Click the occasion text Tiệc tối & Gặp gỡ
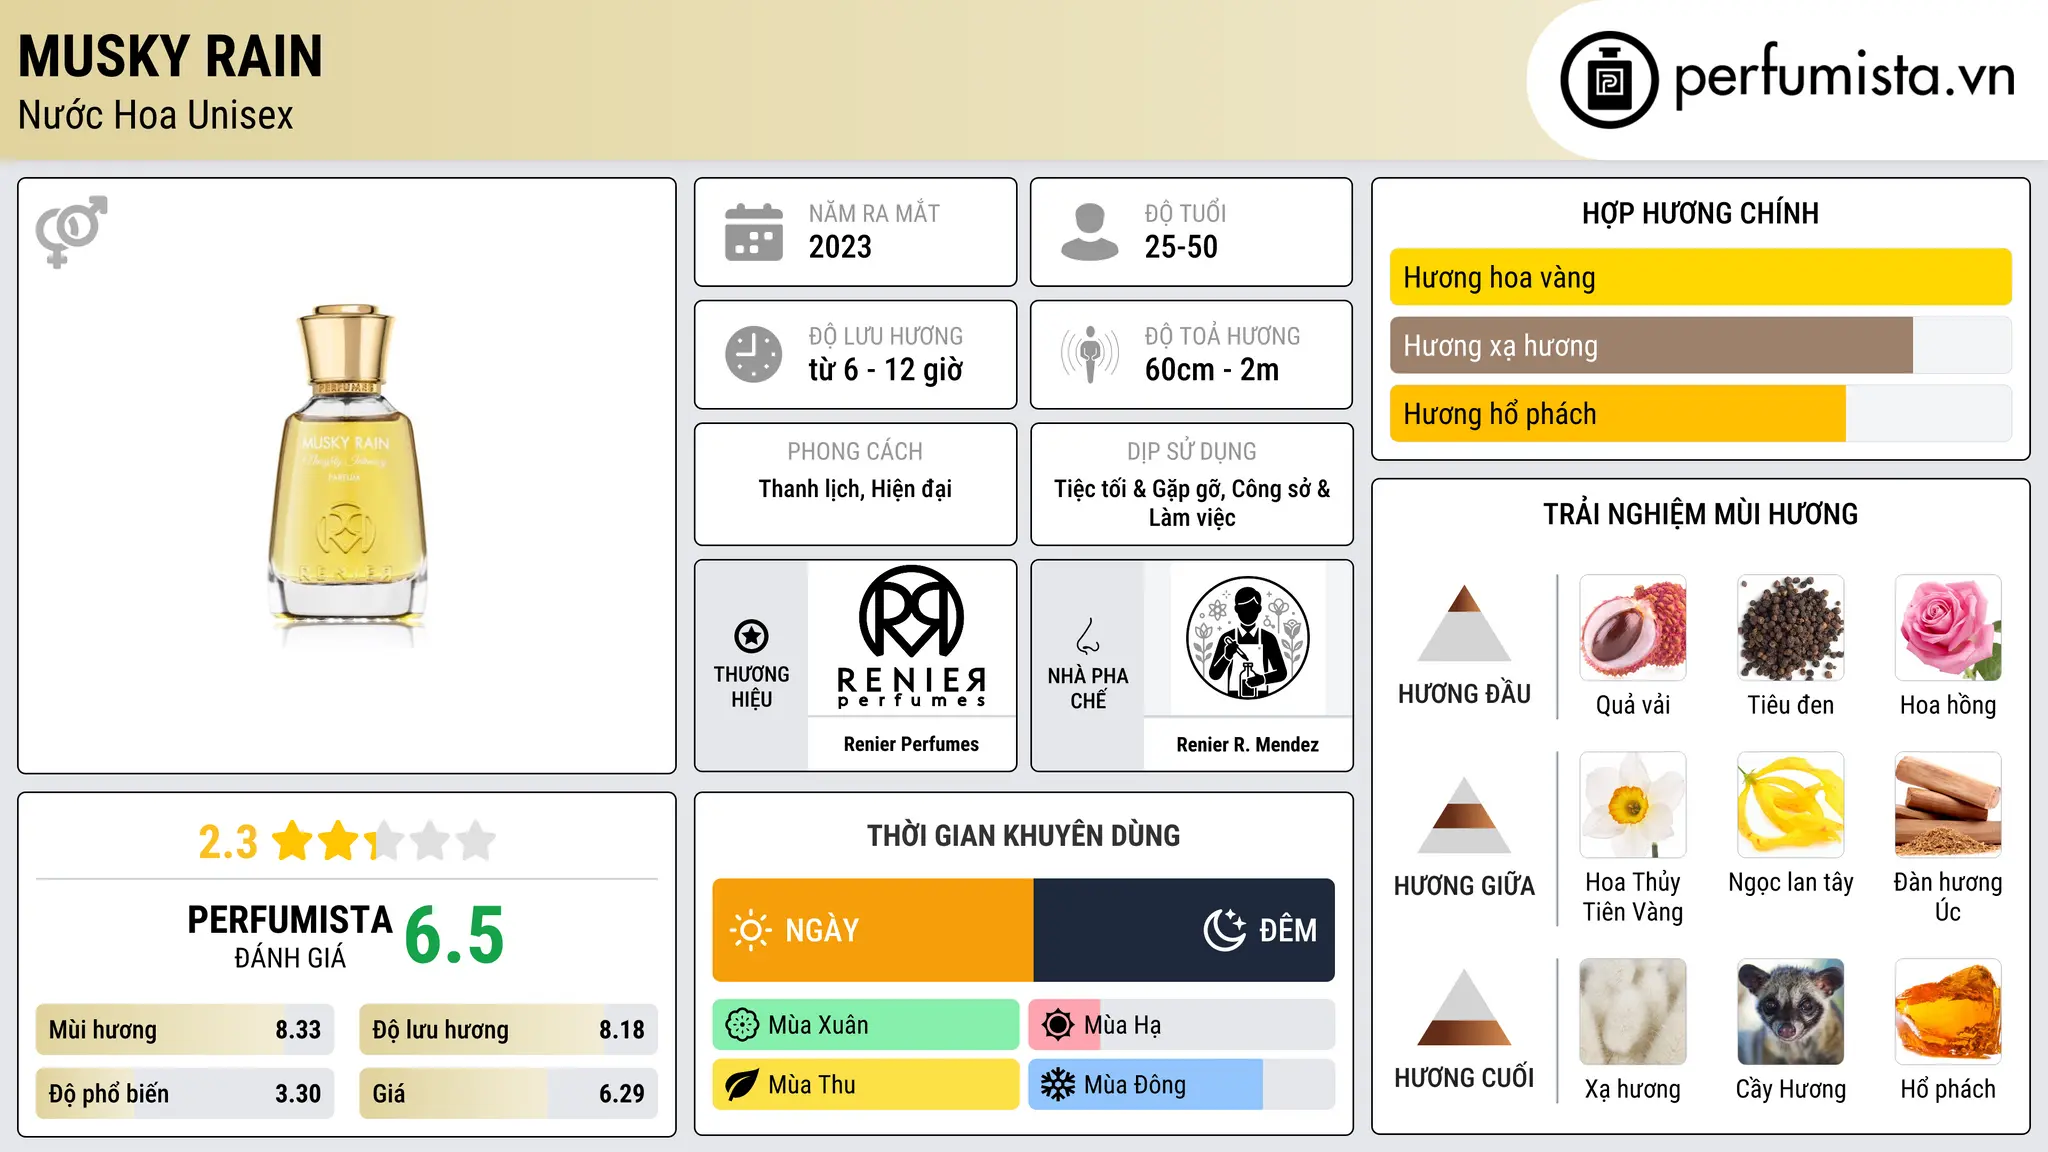This screenshot has width=2048, height=1152. tap(1138, 489)
